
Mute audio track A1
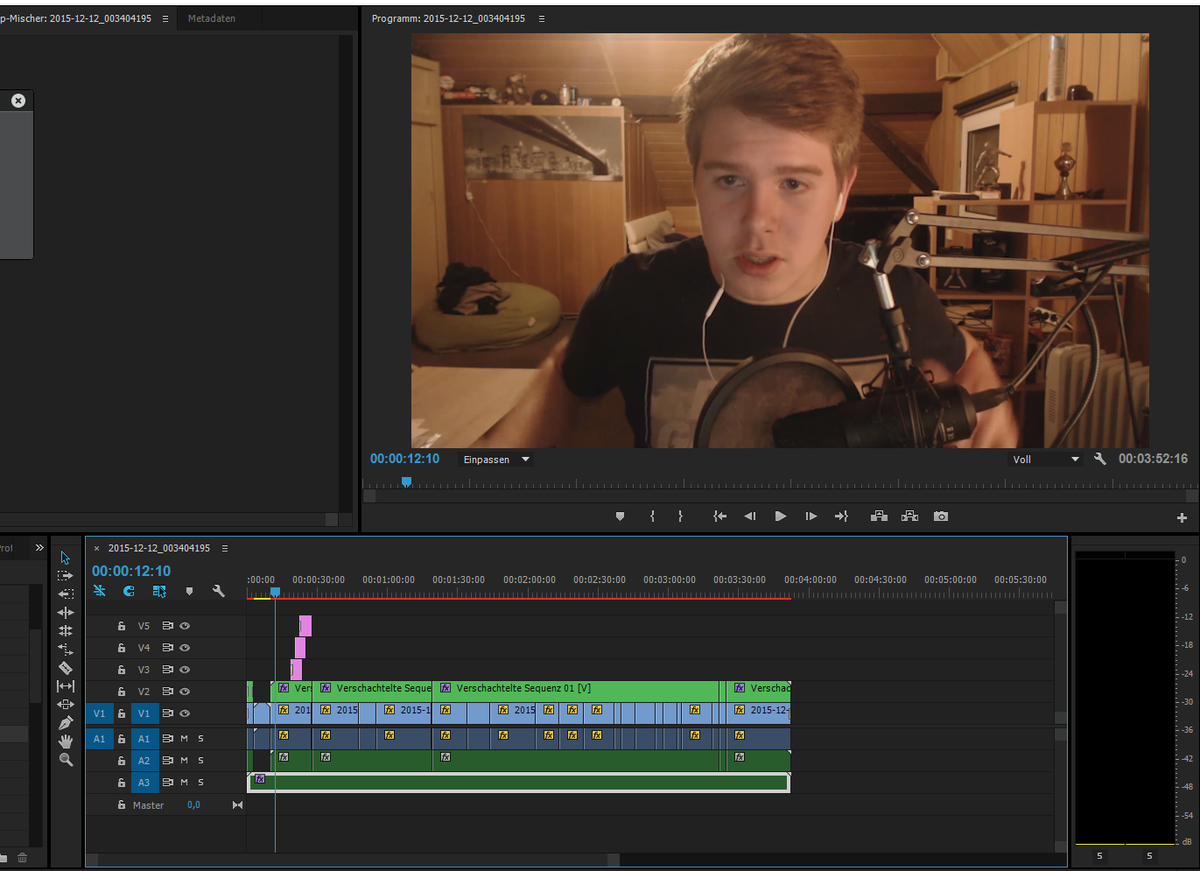click(x=184, y=738)
